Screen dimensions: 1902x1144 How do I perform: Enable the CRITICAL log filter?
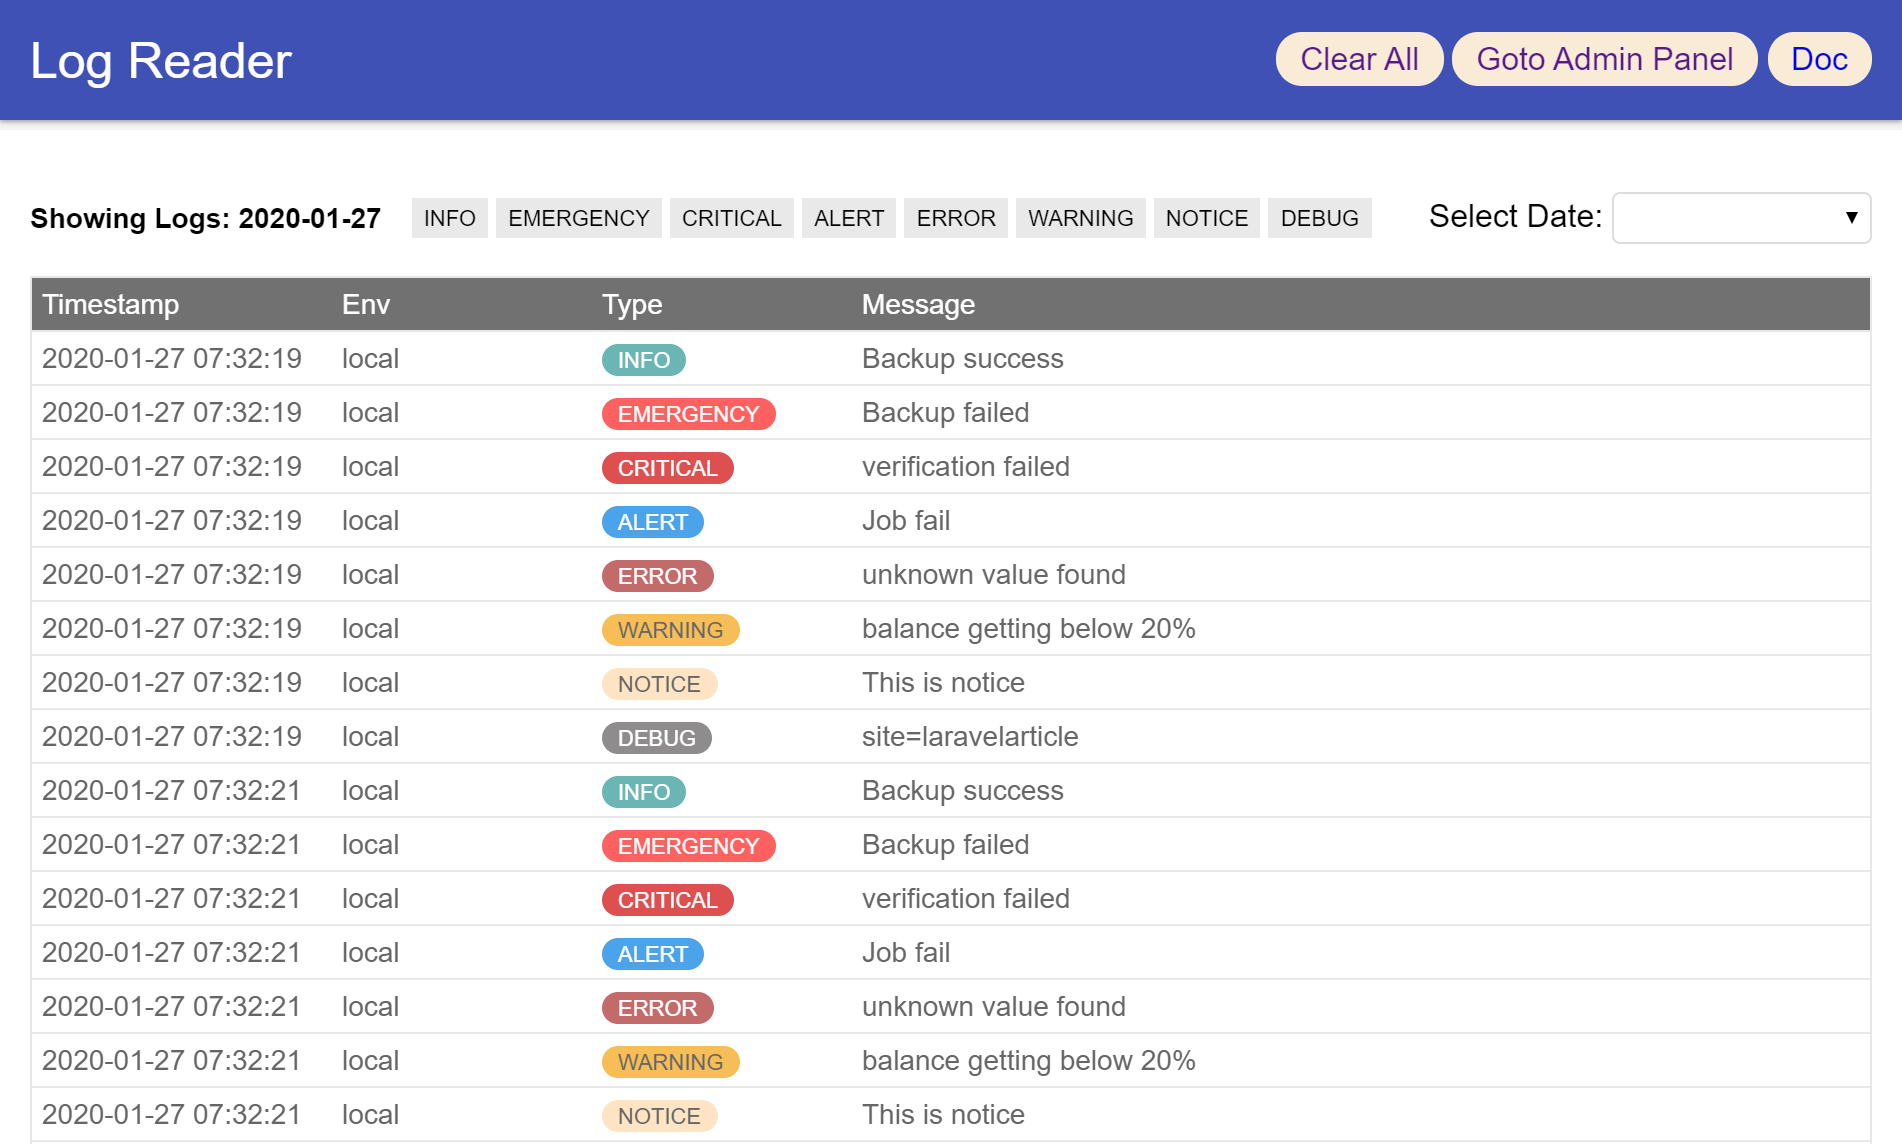pos(731,218)
